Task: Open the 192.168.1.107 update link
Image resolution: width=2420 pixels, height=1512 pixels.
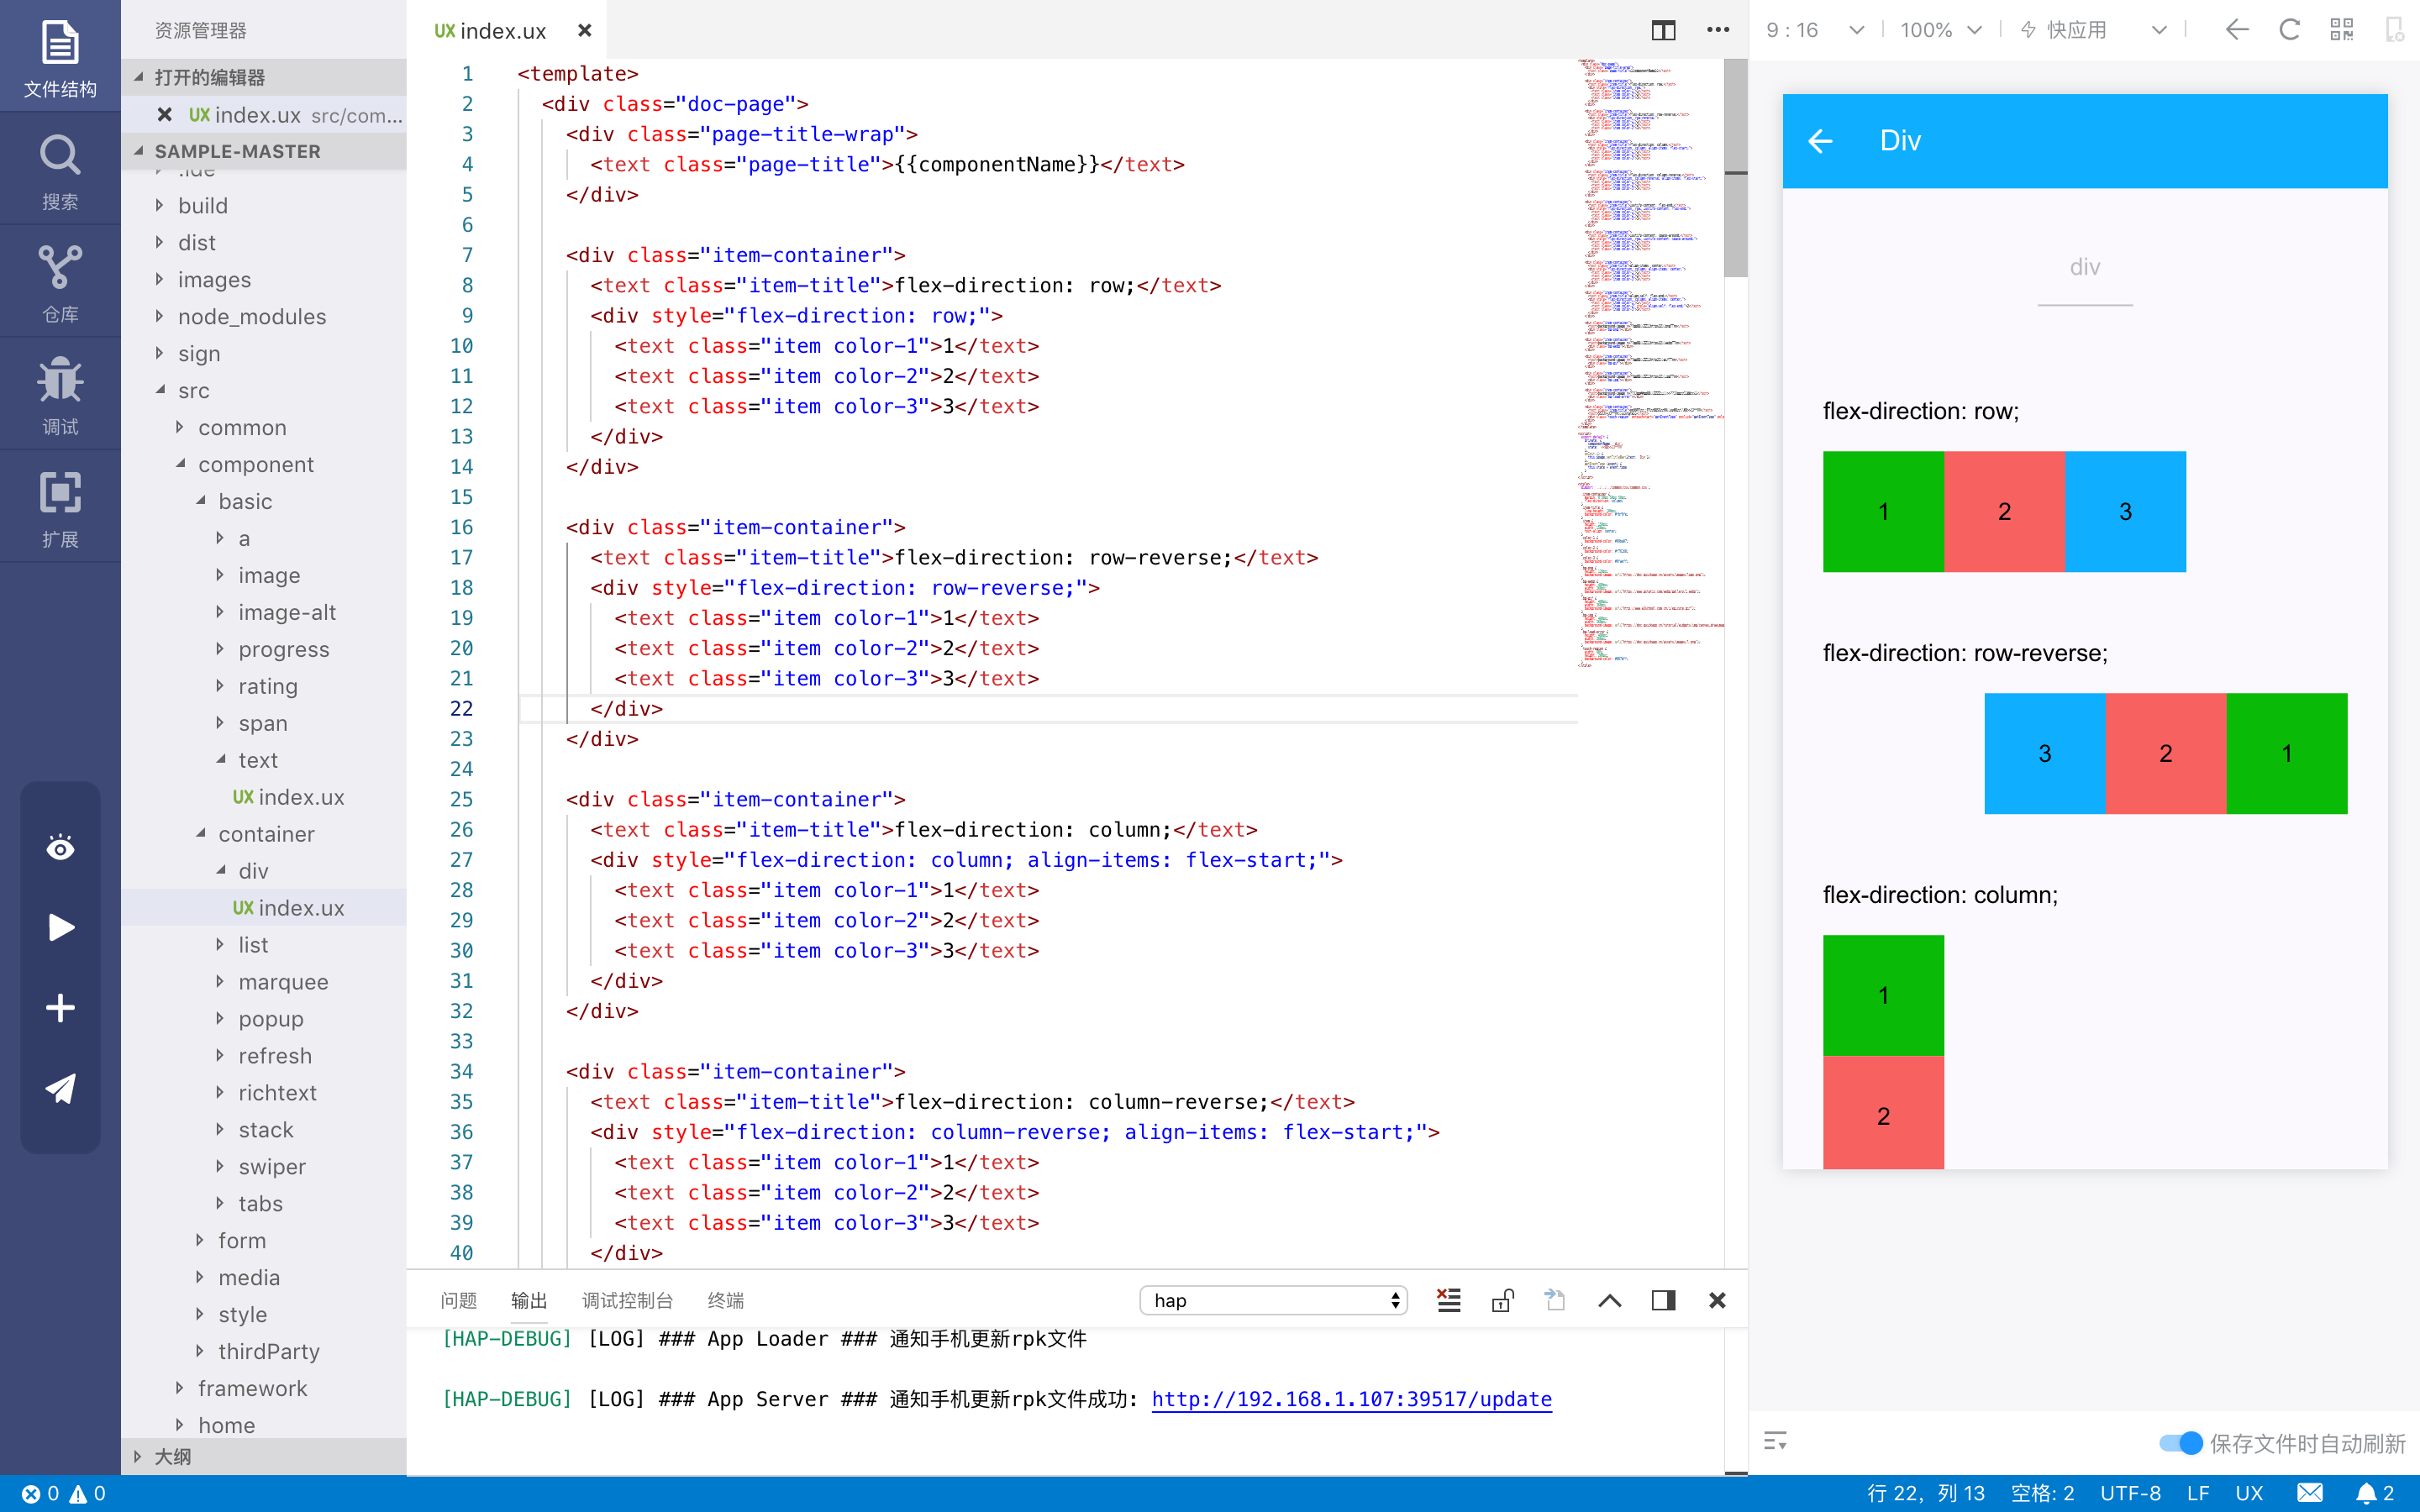Action: 1351,1399
